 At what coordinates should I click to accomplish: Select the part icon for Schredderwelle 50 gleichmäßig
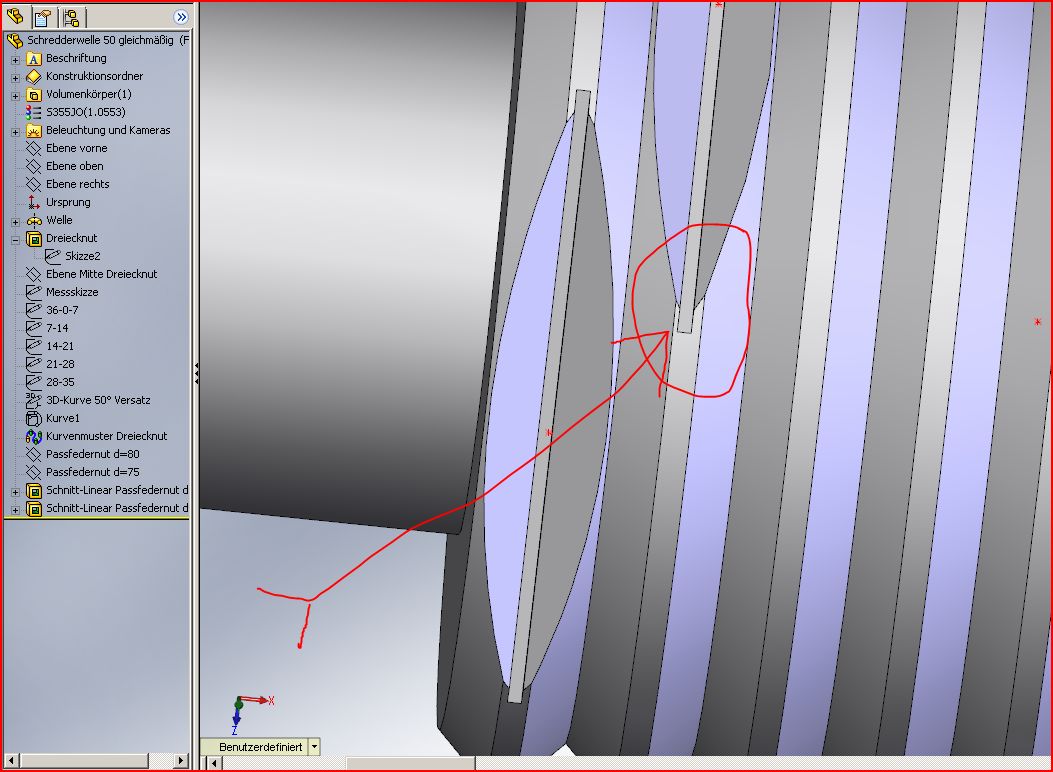click(15, 40)
